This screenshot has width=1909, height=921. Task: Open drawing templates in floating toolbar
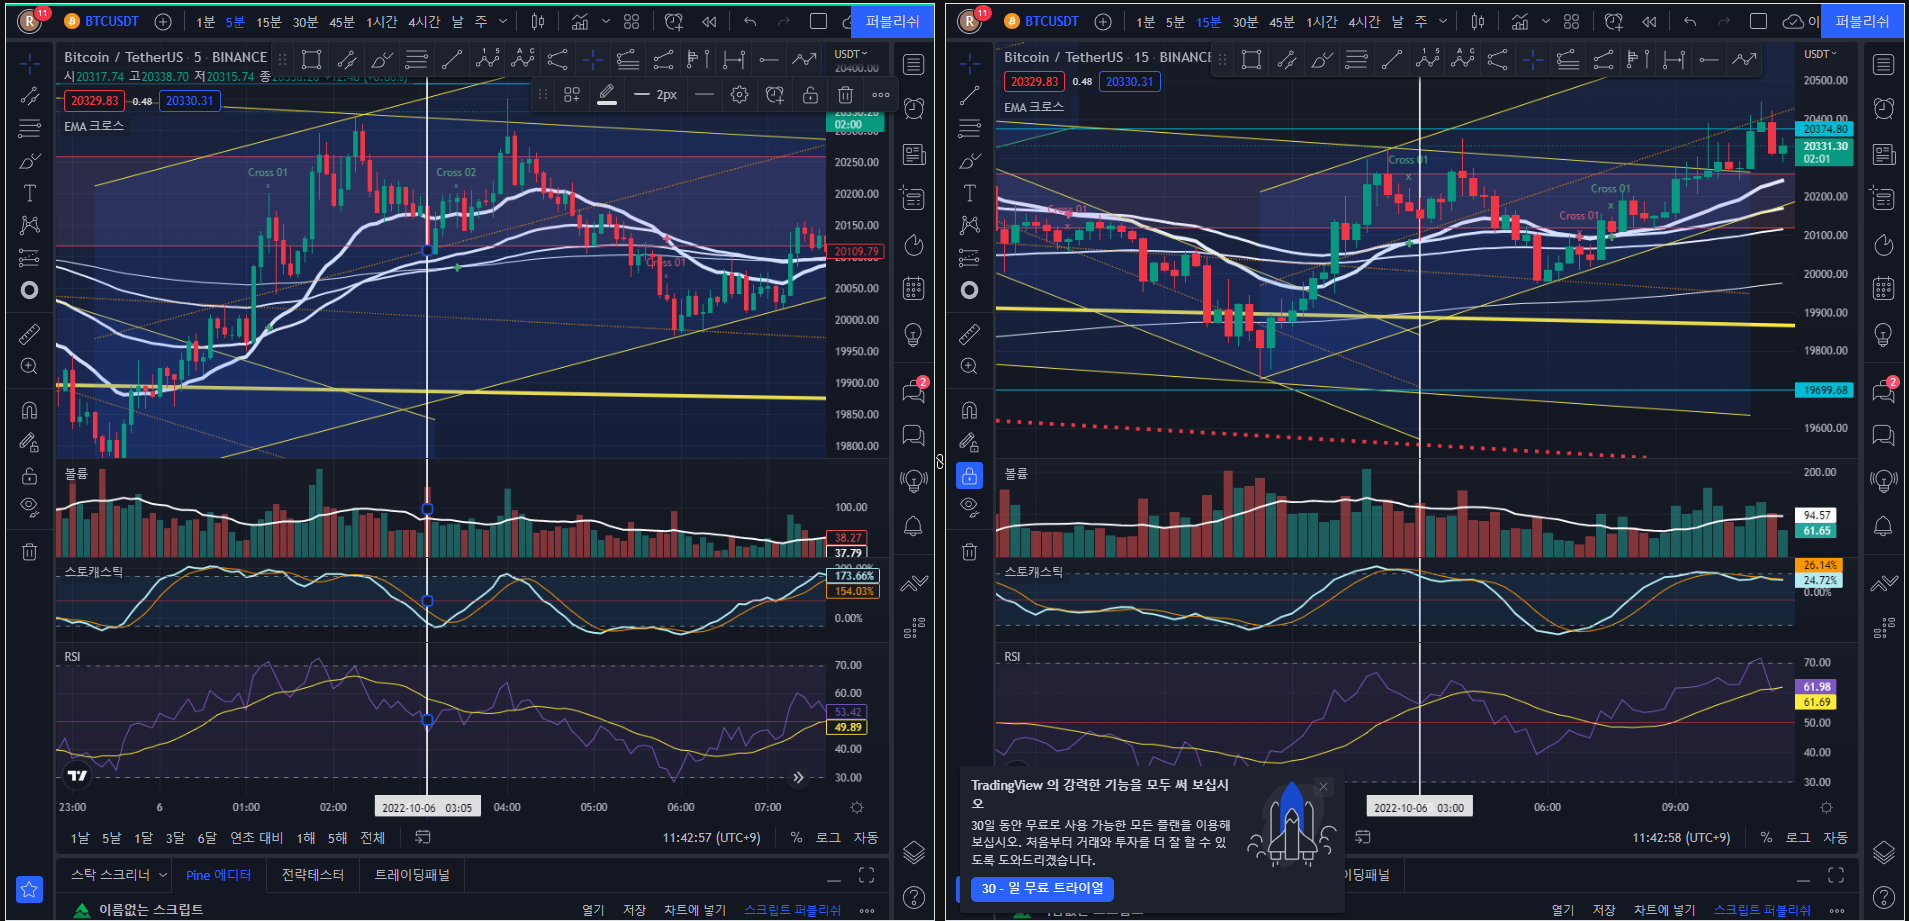coord(572,95)
